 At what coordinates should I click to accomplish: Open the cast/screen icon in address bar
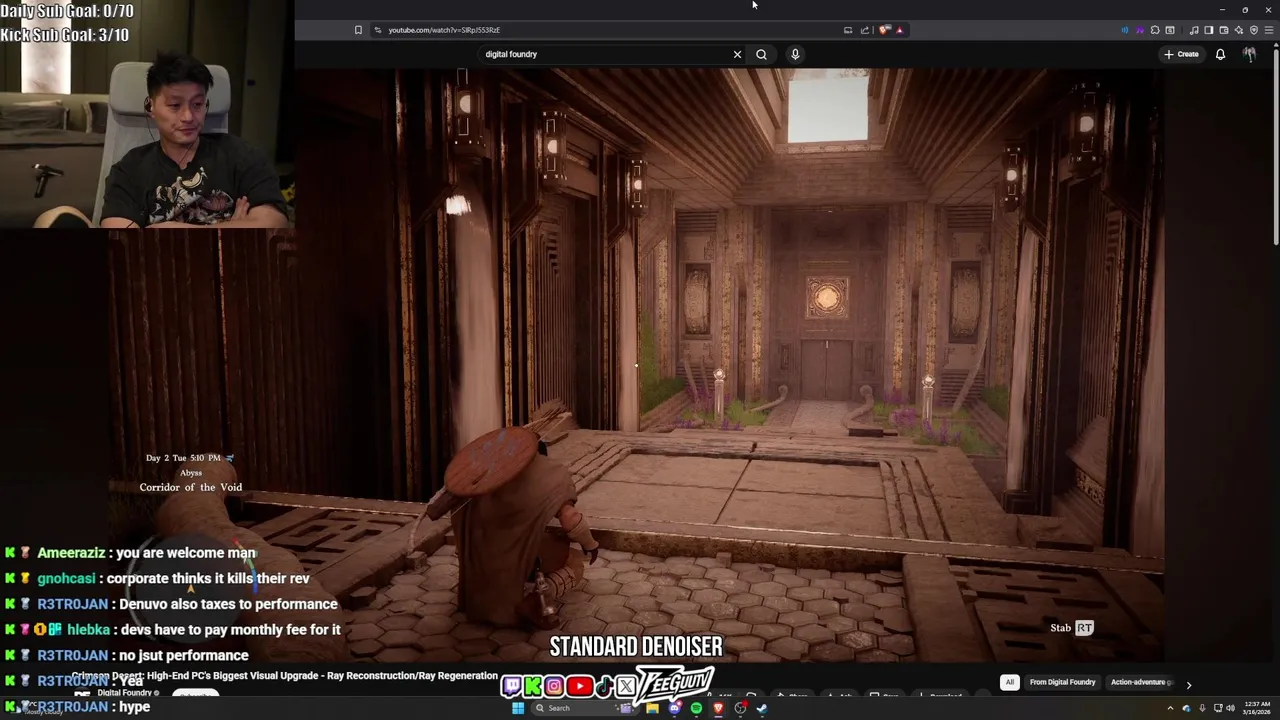point(848,30)
